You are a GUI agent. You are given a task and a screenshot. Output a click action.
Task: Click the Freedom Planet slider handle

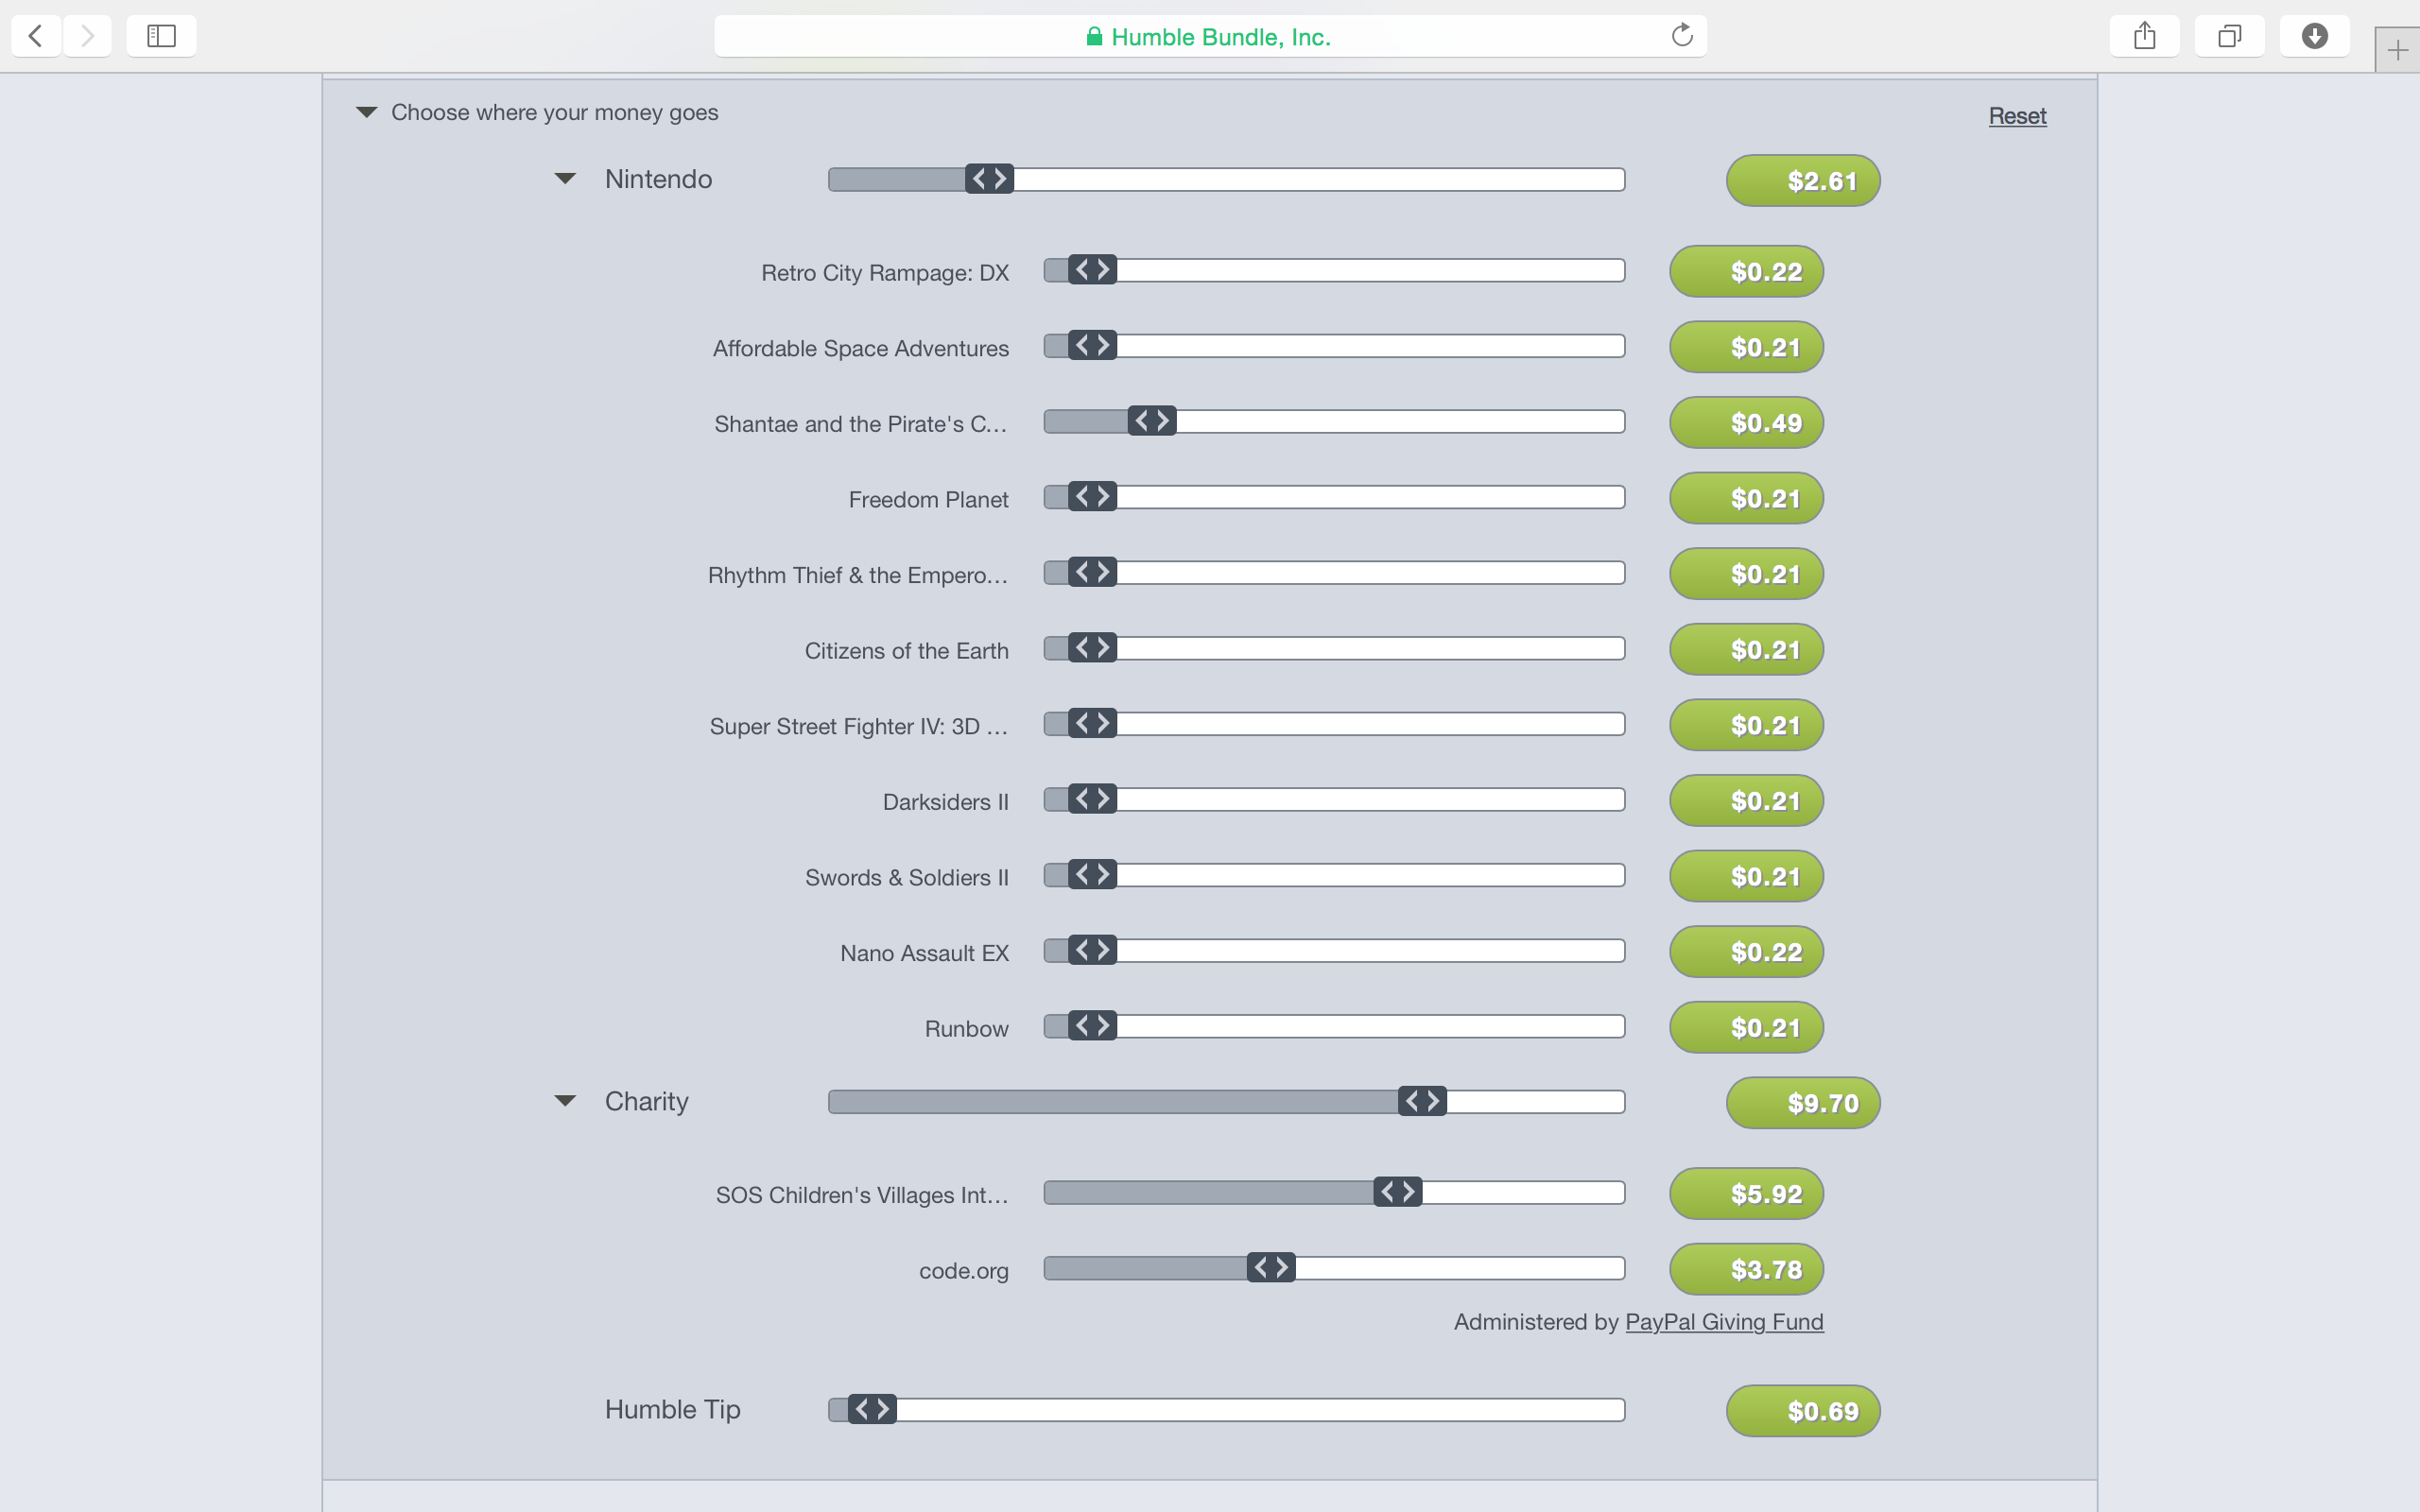click(x=1092, y=497)
